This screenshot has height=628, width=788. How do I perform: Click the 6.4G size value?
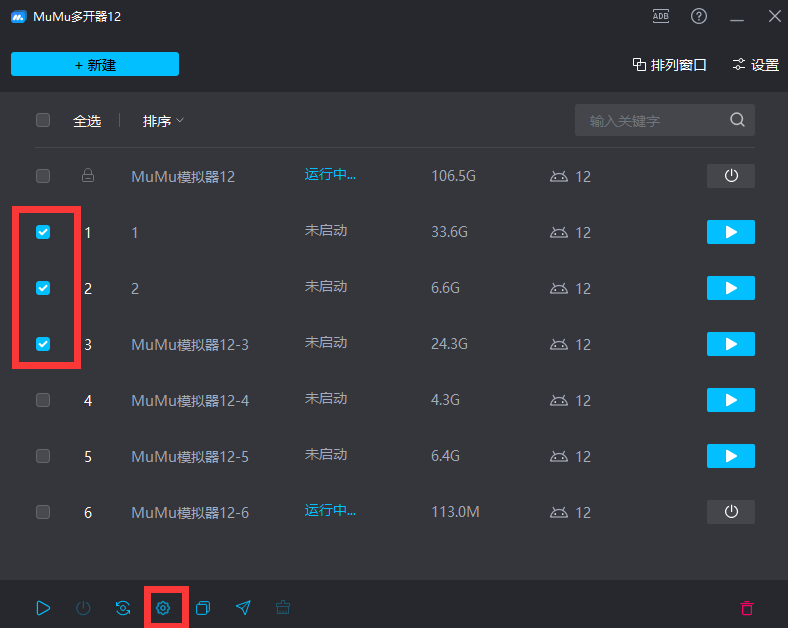click(445, 456)
